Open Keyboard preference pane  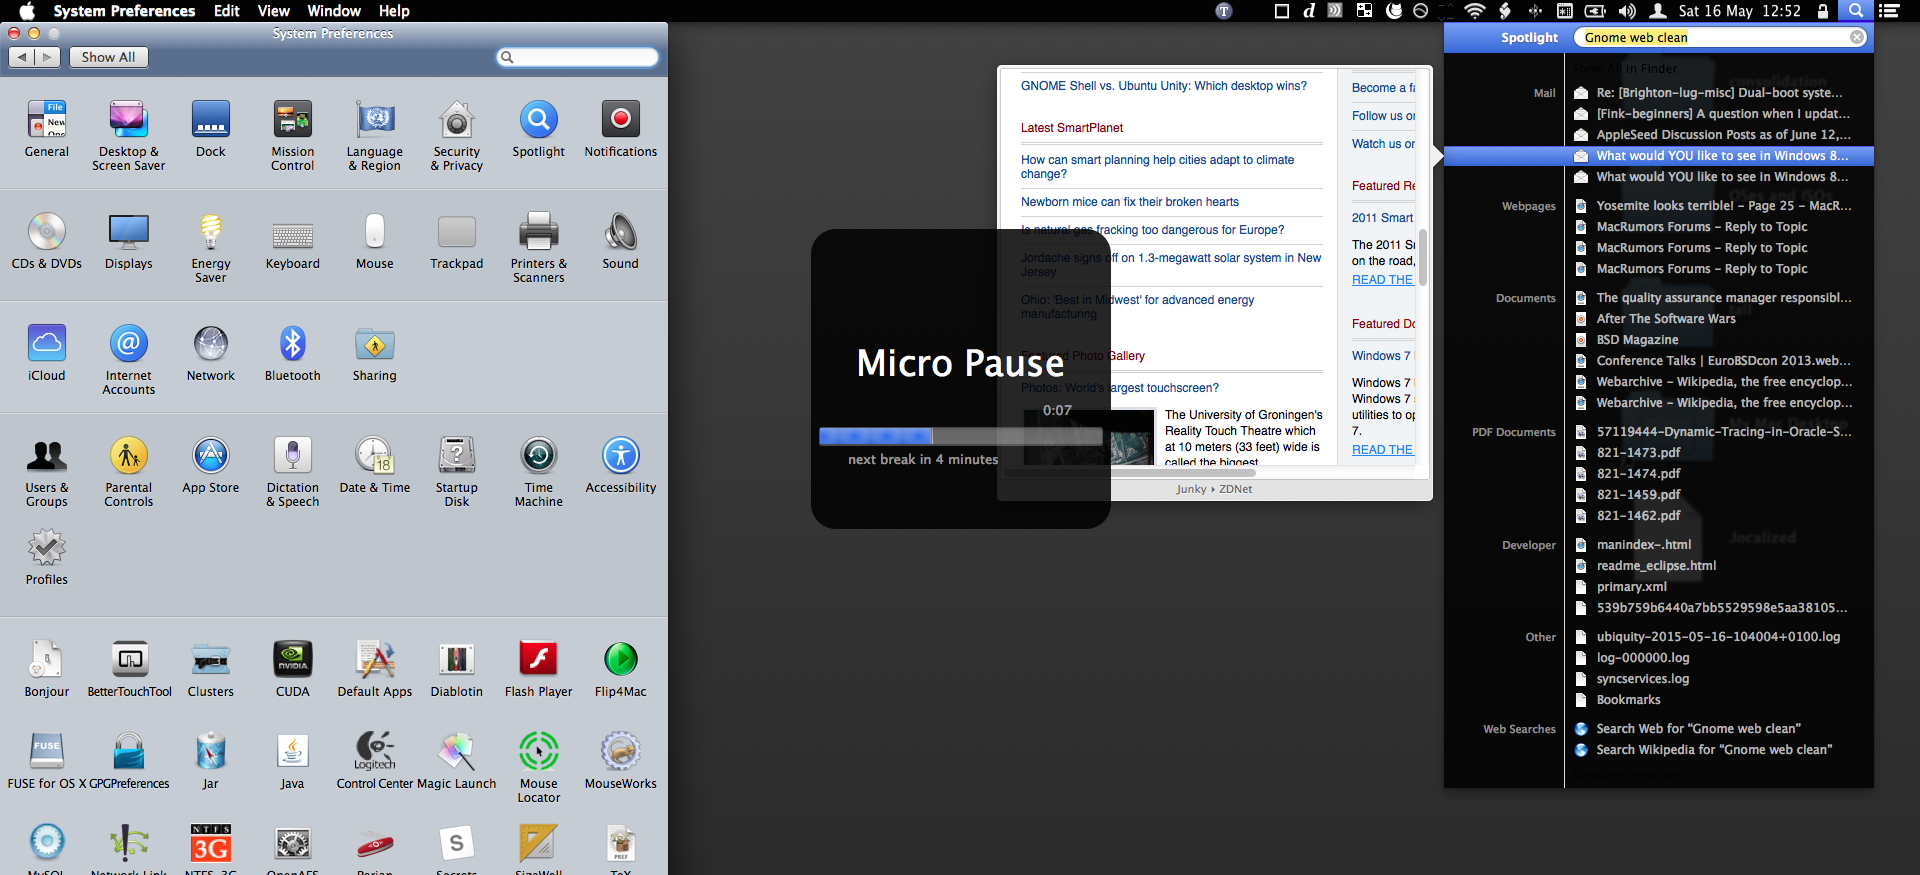coord(293,241)
